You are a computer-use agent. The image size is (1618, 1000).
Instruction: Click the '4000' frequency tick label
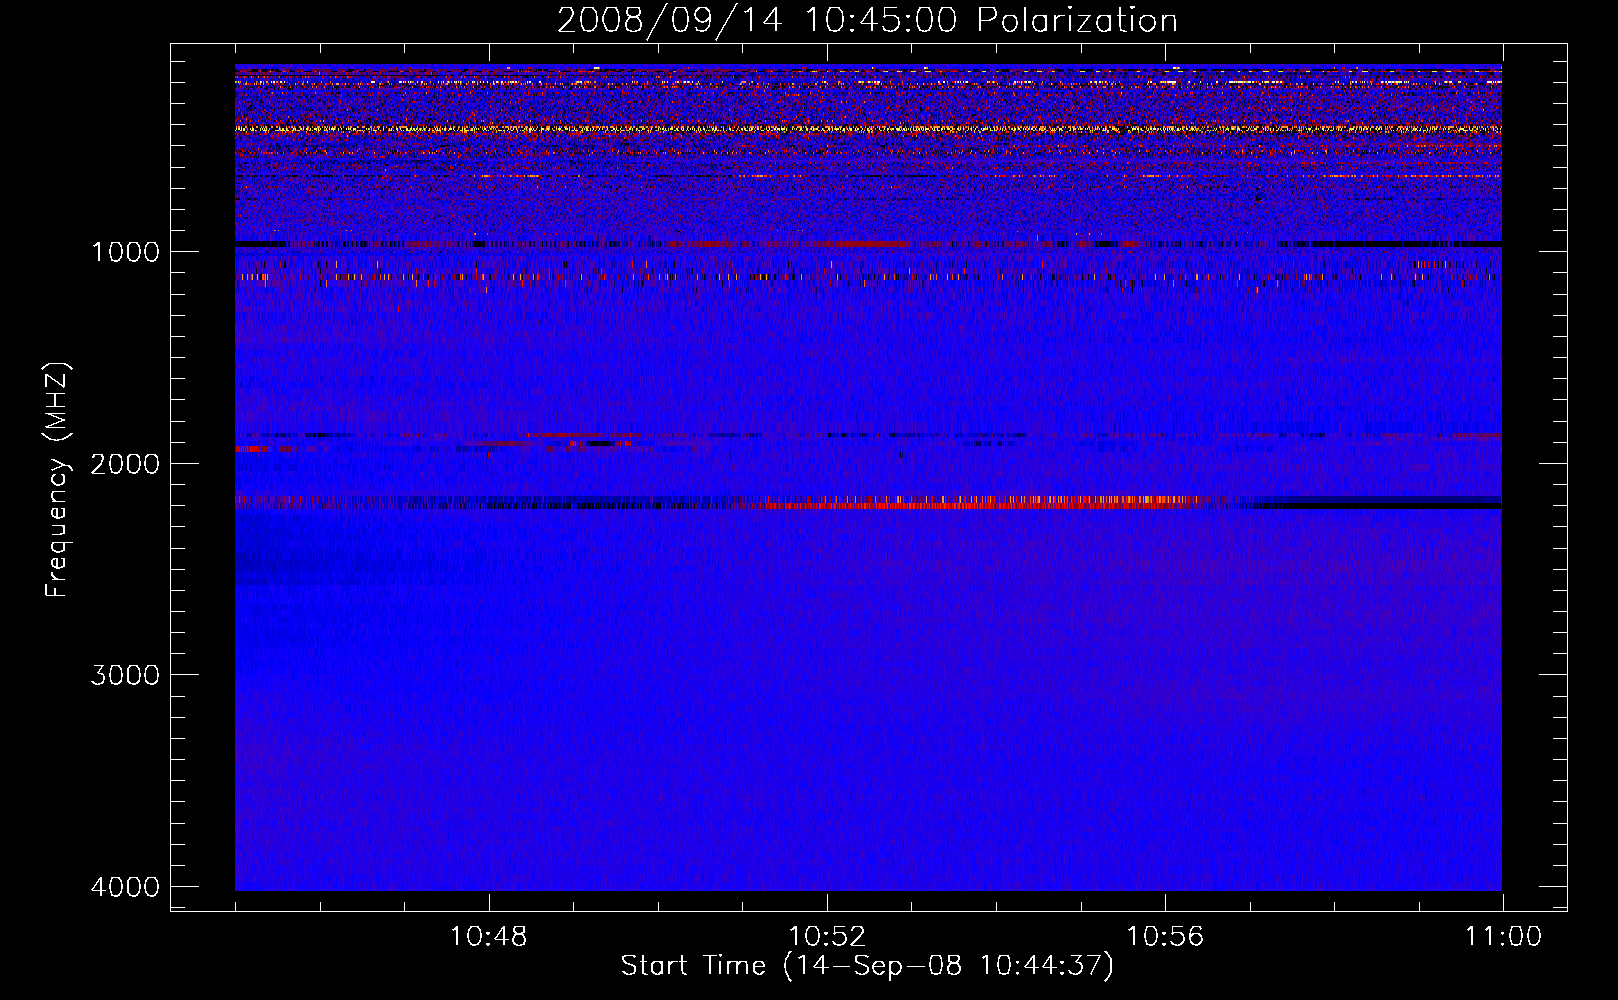click(x=125, y=887)
